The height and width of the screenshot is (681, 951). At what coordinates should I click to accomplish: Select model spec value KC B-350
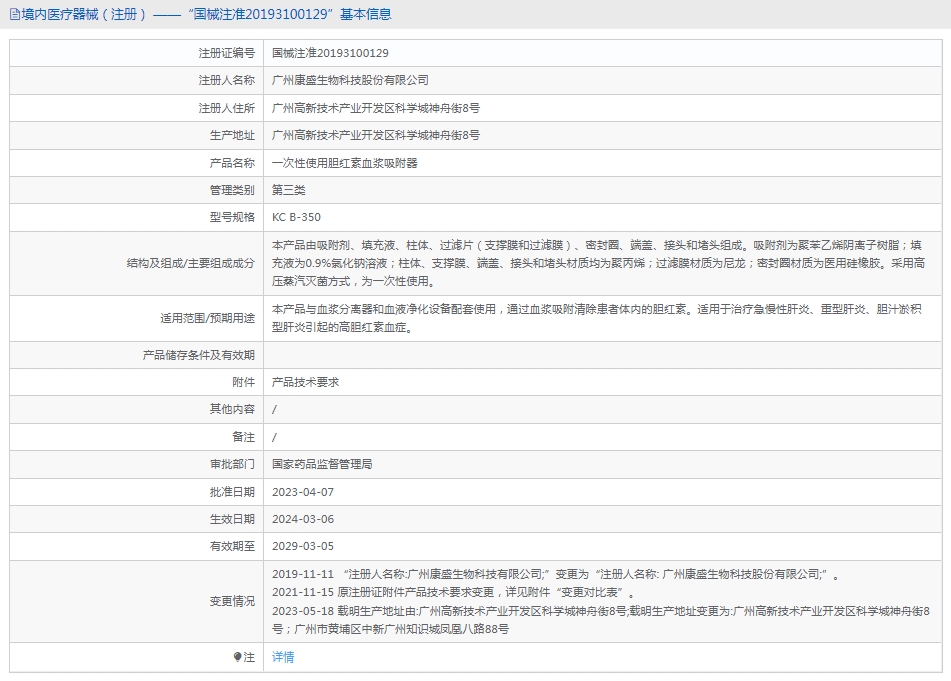click(x=296, y=217)
